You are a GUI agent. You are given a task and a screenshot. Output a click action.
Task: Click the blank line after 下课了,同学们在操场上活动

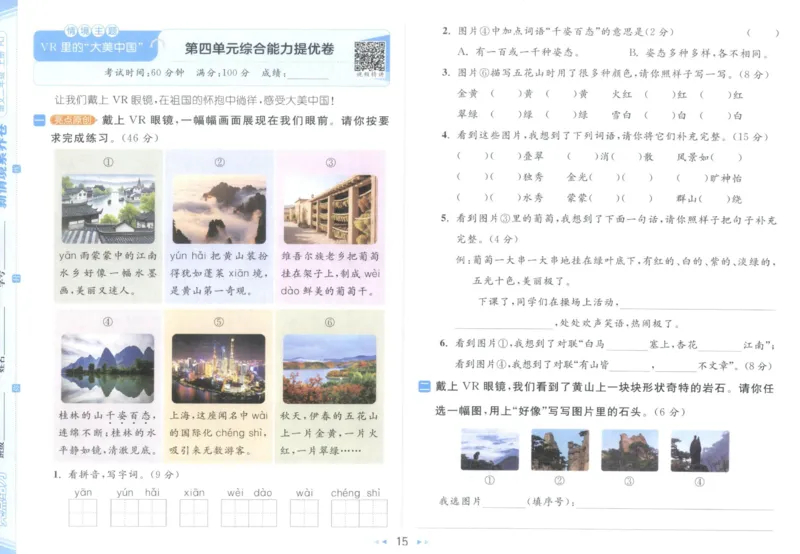click(698, 306)
